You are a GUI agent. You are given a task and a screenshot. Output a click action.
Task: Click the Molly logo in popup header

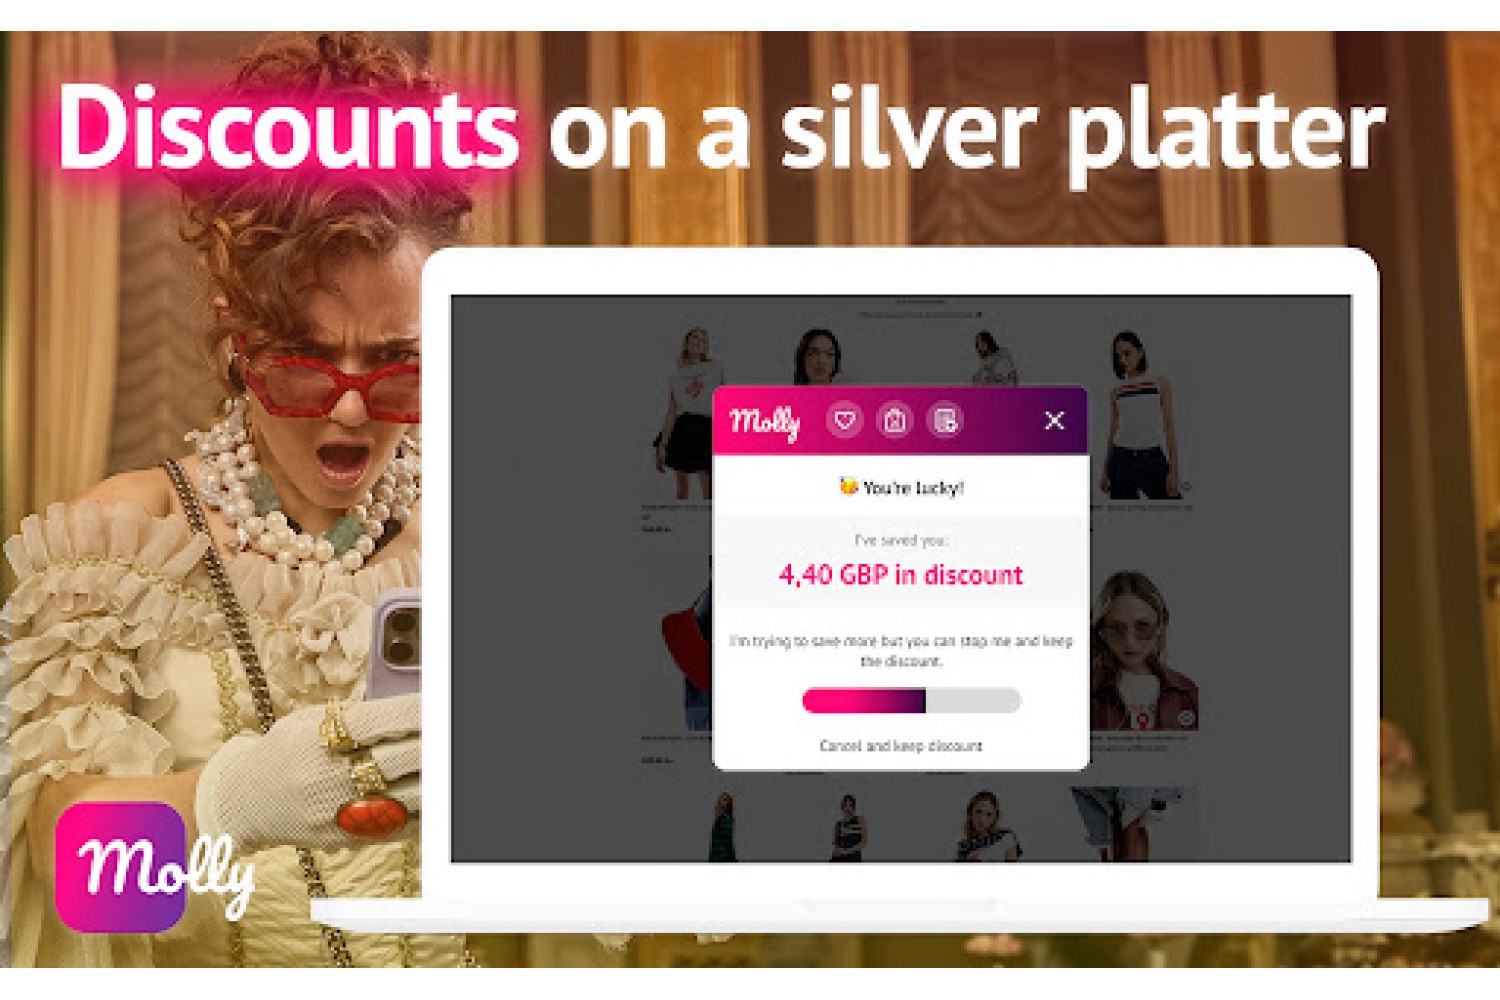[765, 422]
